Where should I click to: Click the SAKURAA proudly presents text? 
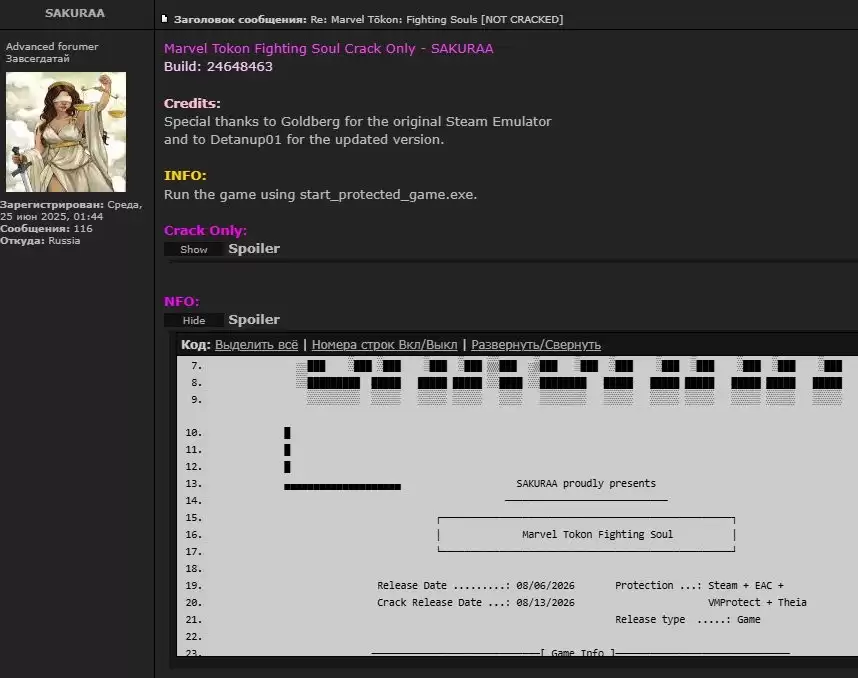point(585,483)
